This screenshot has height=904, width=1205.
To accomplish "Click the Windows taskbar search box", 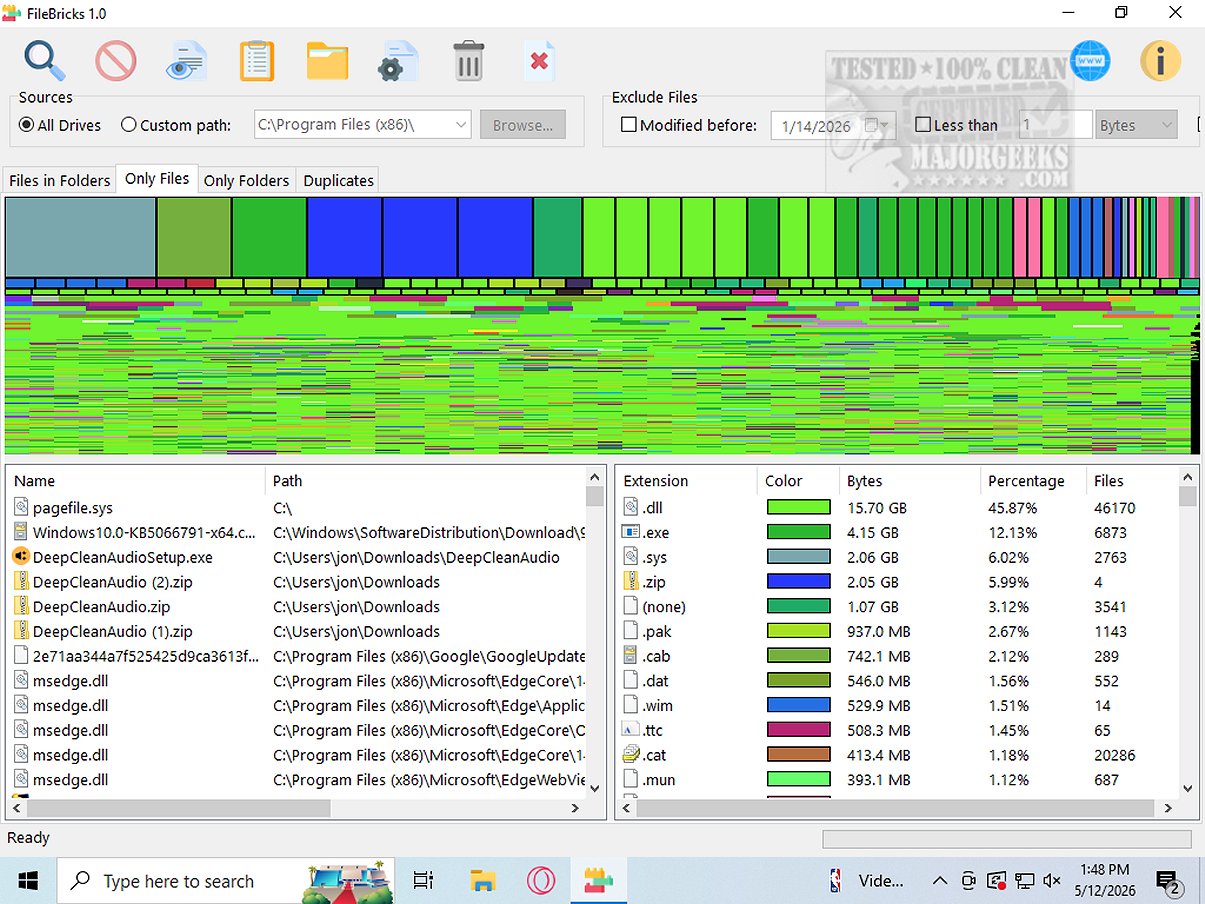I will pos(227,881).
